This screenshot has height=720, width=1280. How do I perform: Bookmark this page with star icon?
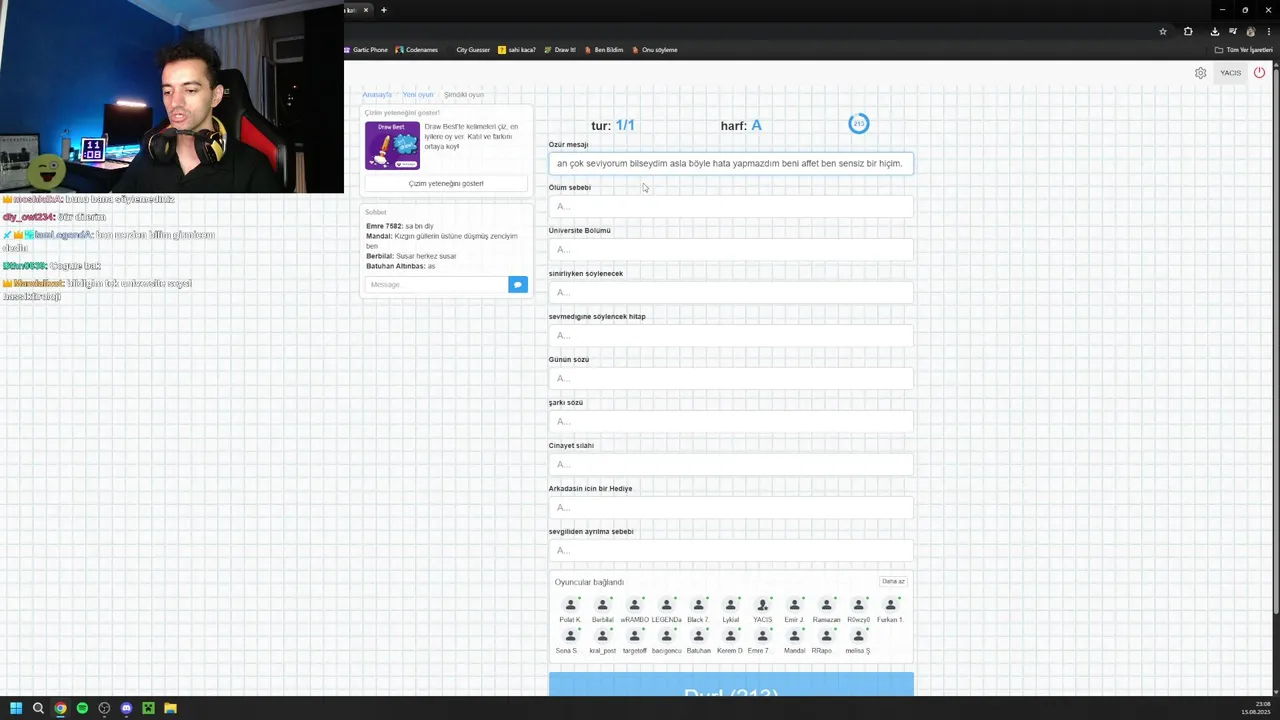point(1162,31)
